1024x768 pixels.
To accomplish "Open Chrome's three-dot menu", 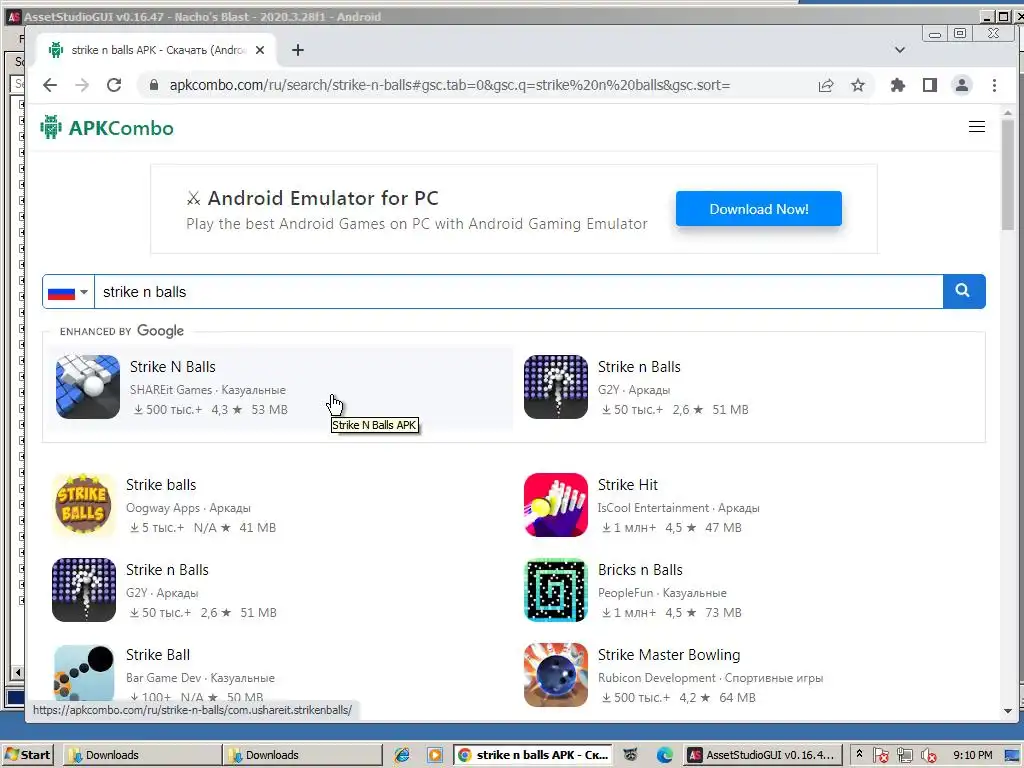I will pos(994,85).
